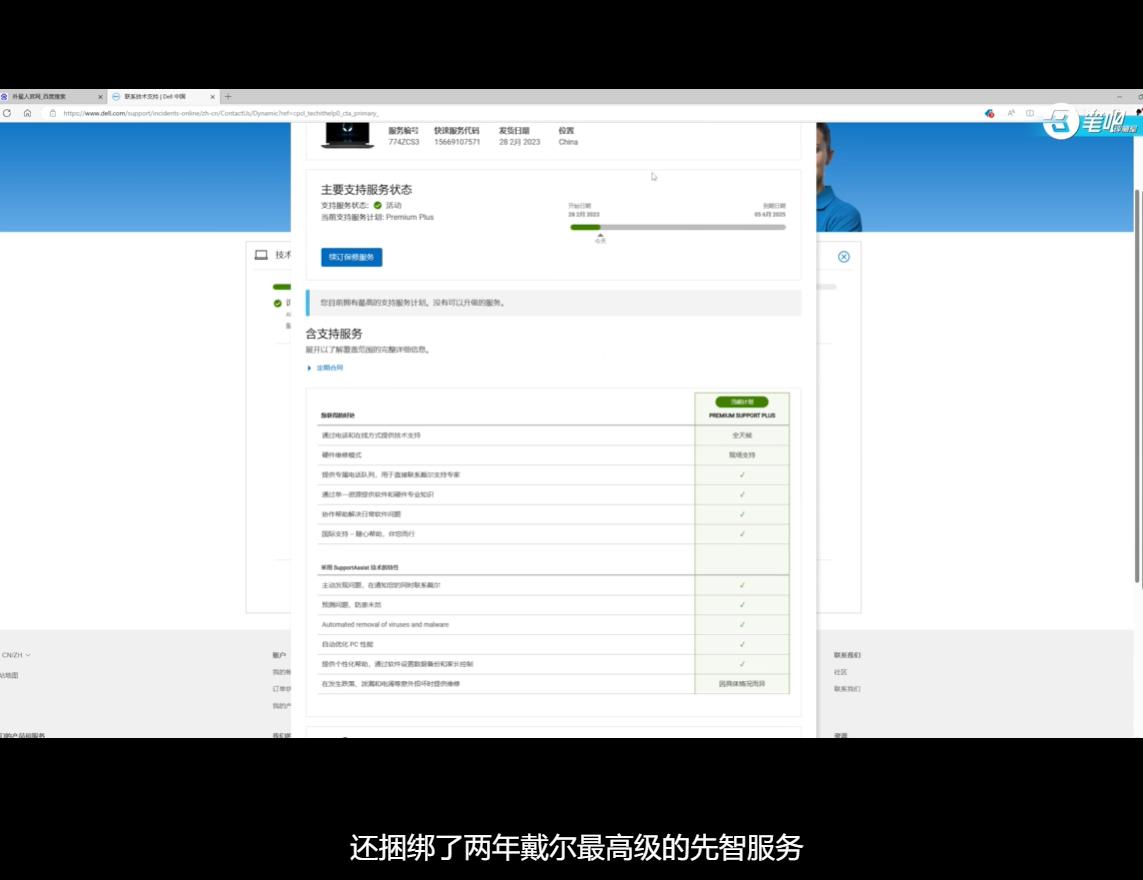
Task: Click the split screen browser icon
Action: (1030, 113)
